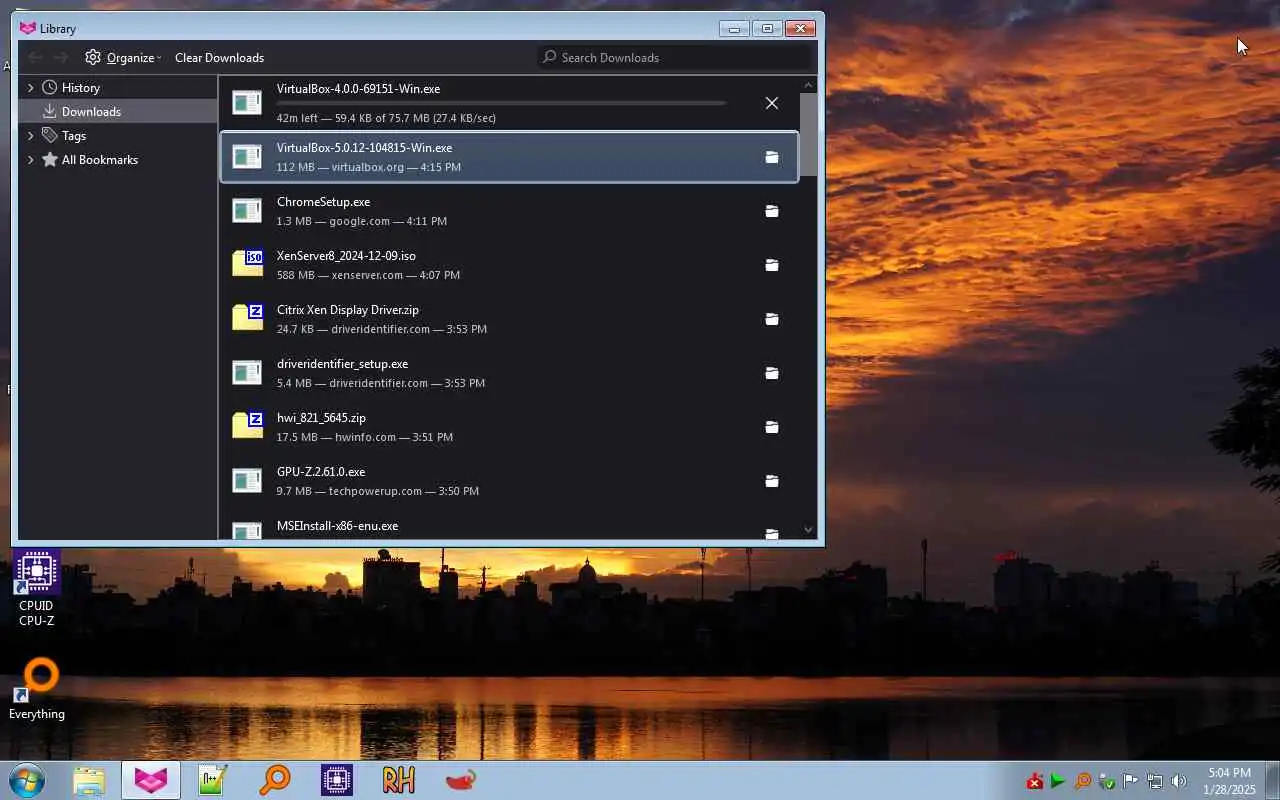This screenshot has width=1280, height=800.
Task: Click the network tray icon
Action: pyautogui.click(x=1155, y=781)
